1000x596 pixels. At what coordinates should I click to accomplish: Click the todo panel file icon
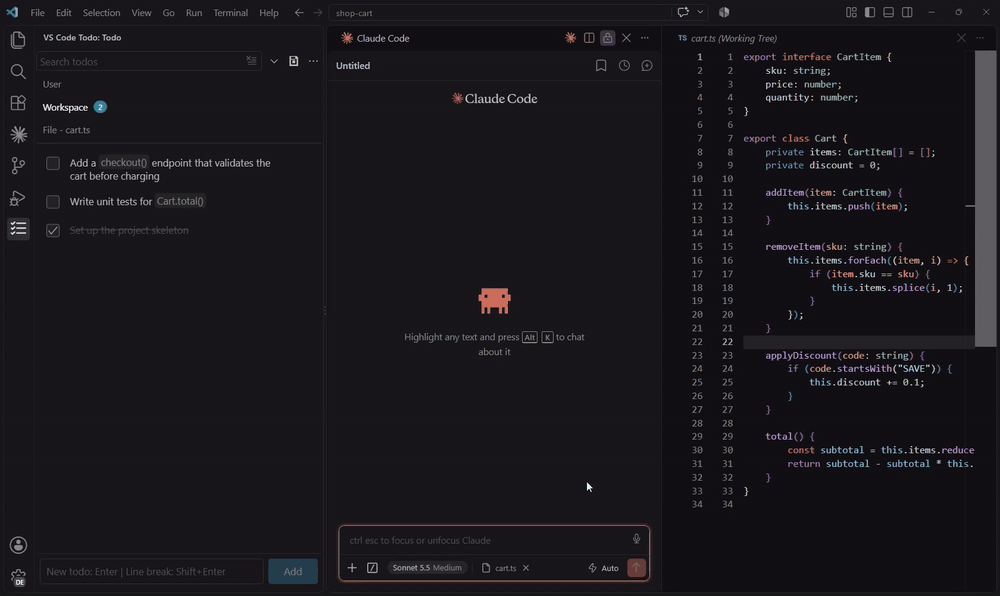click(293, 61)
